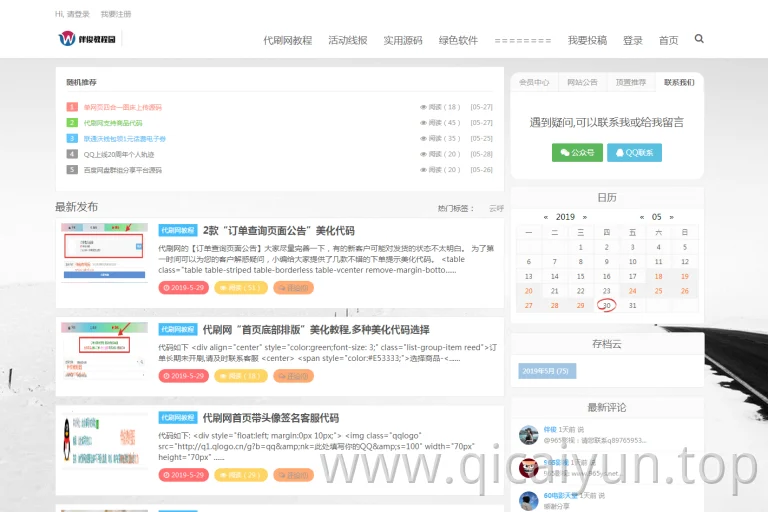This screenshot has width=768, height=512.
Task: Open the 2019年5月 (75) archive tag
Action: 547,371
